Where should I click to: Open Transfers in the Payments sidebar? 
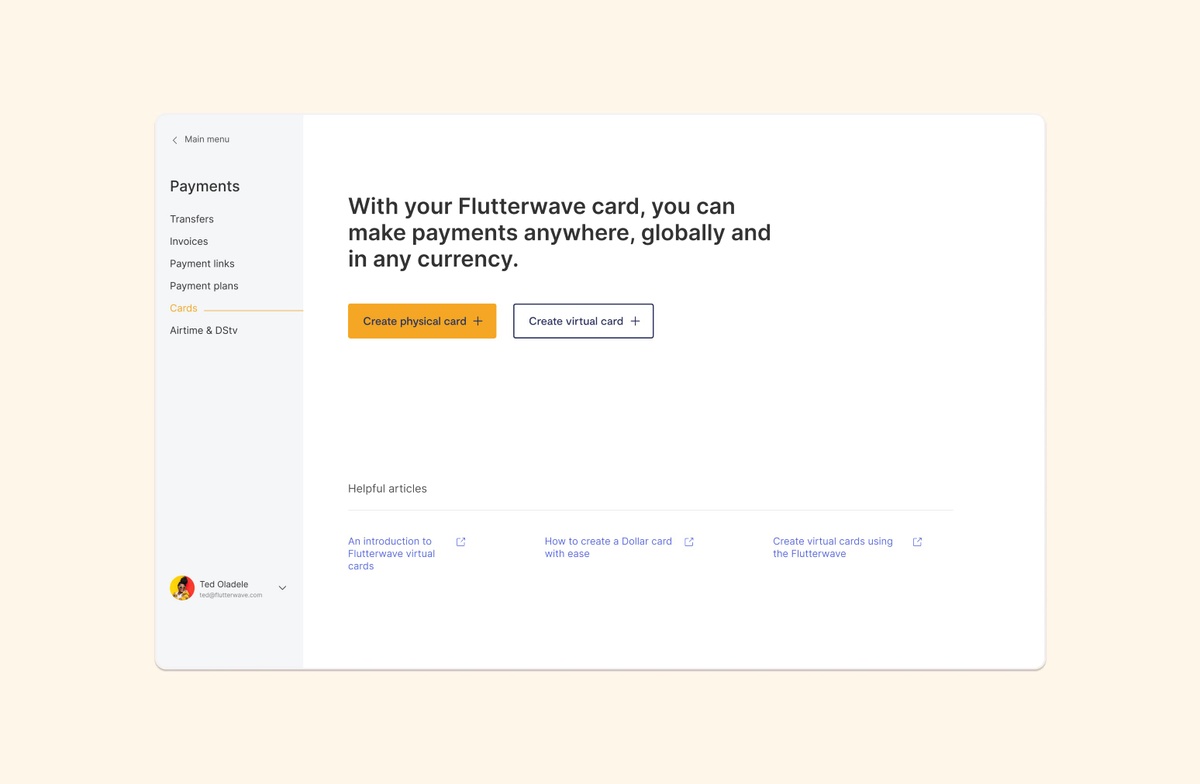click(192, 219)
